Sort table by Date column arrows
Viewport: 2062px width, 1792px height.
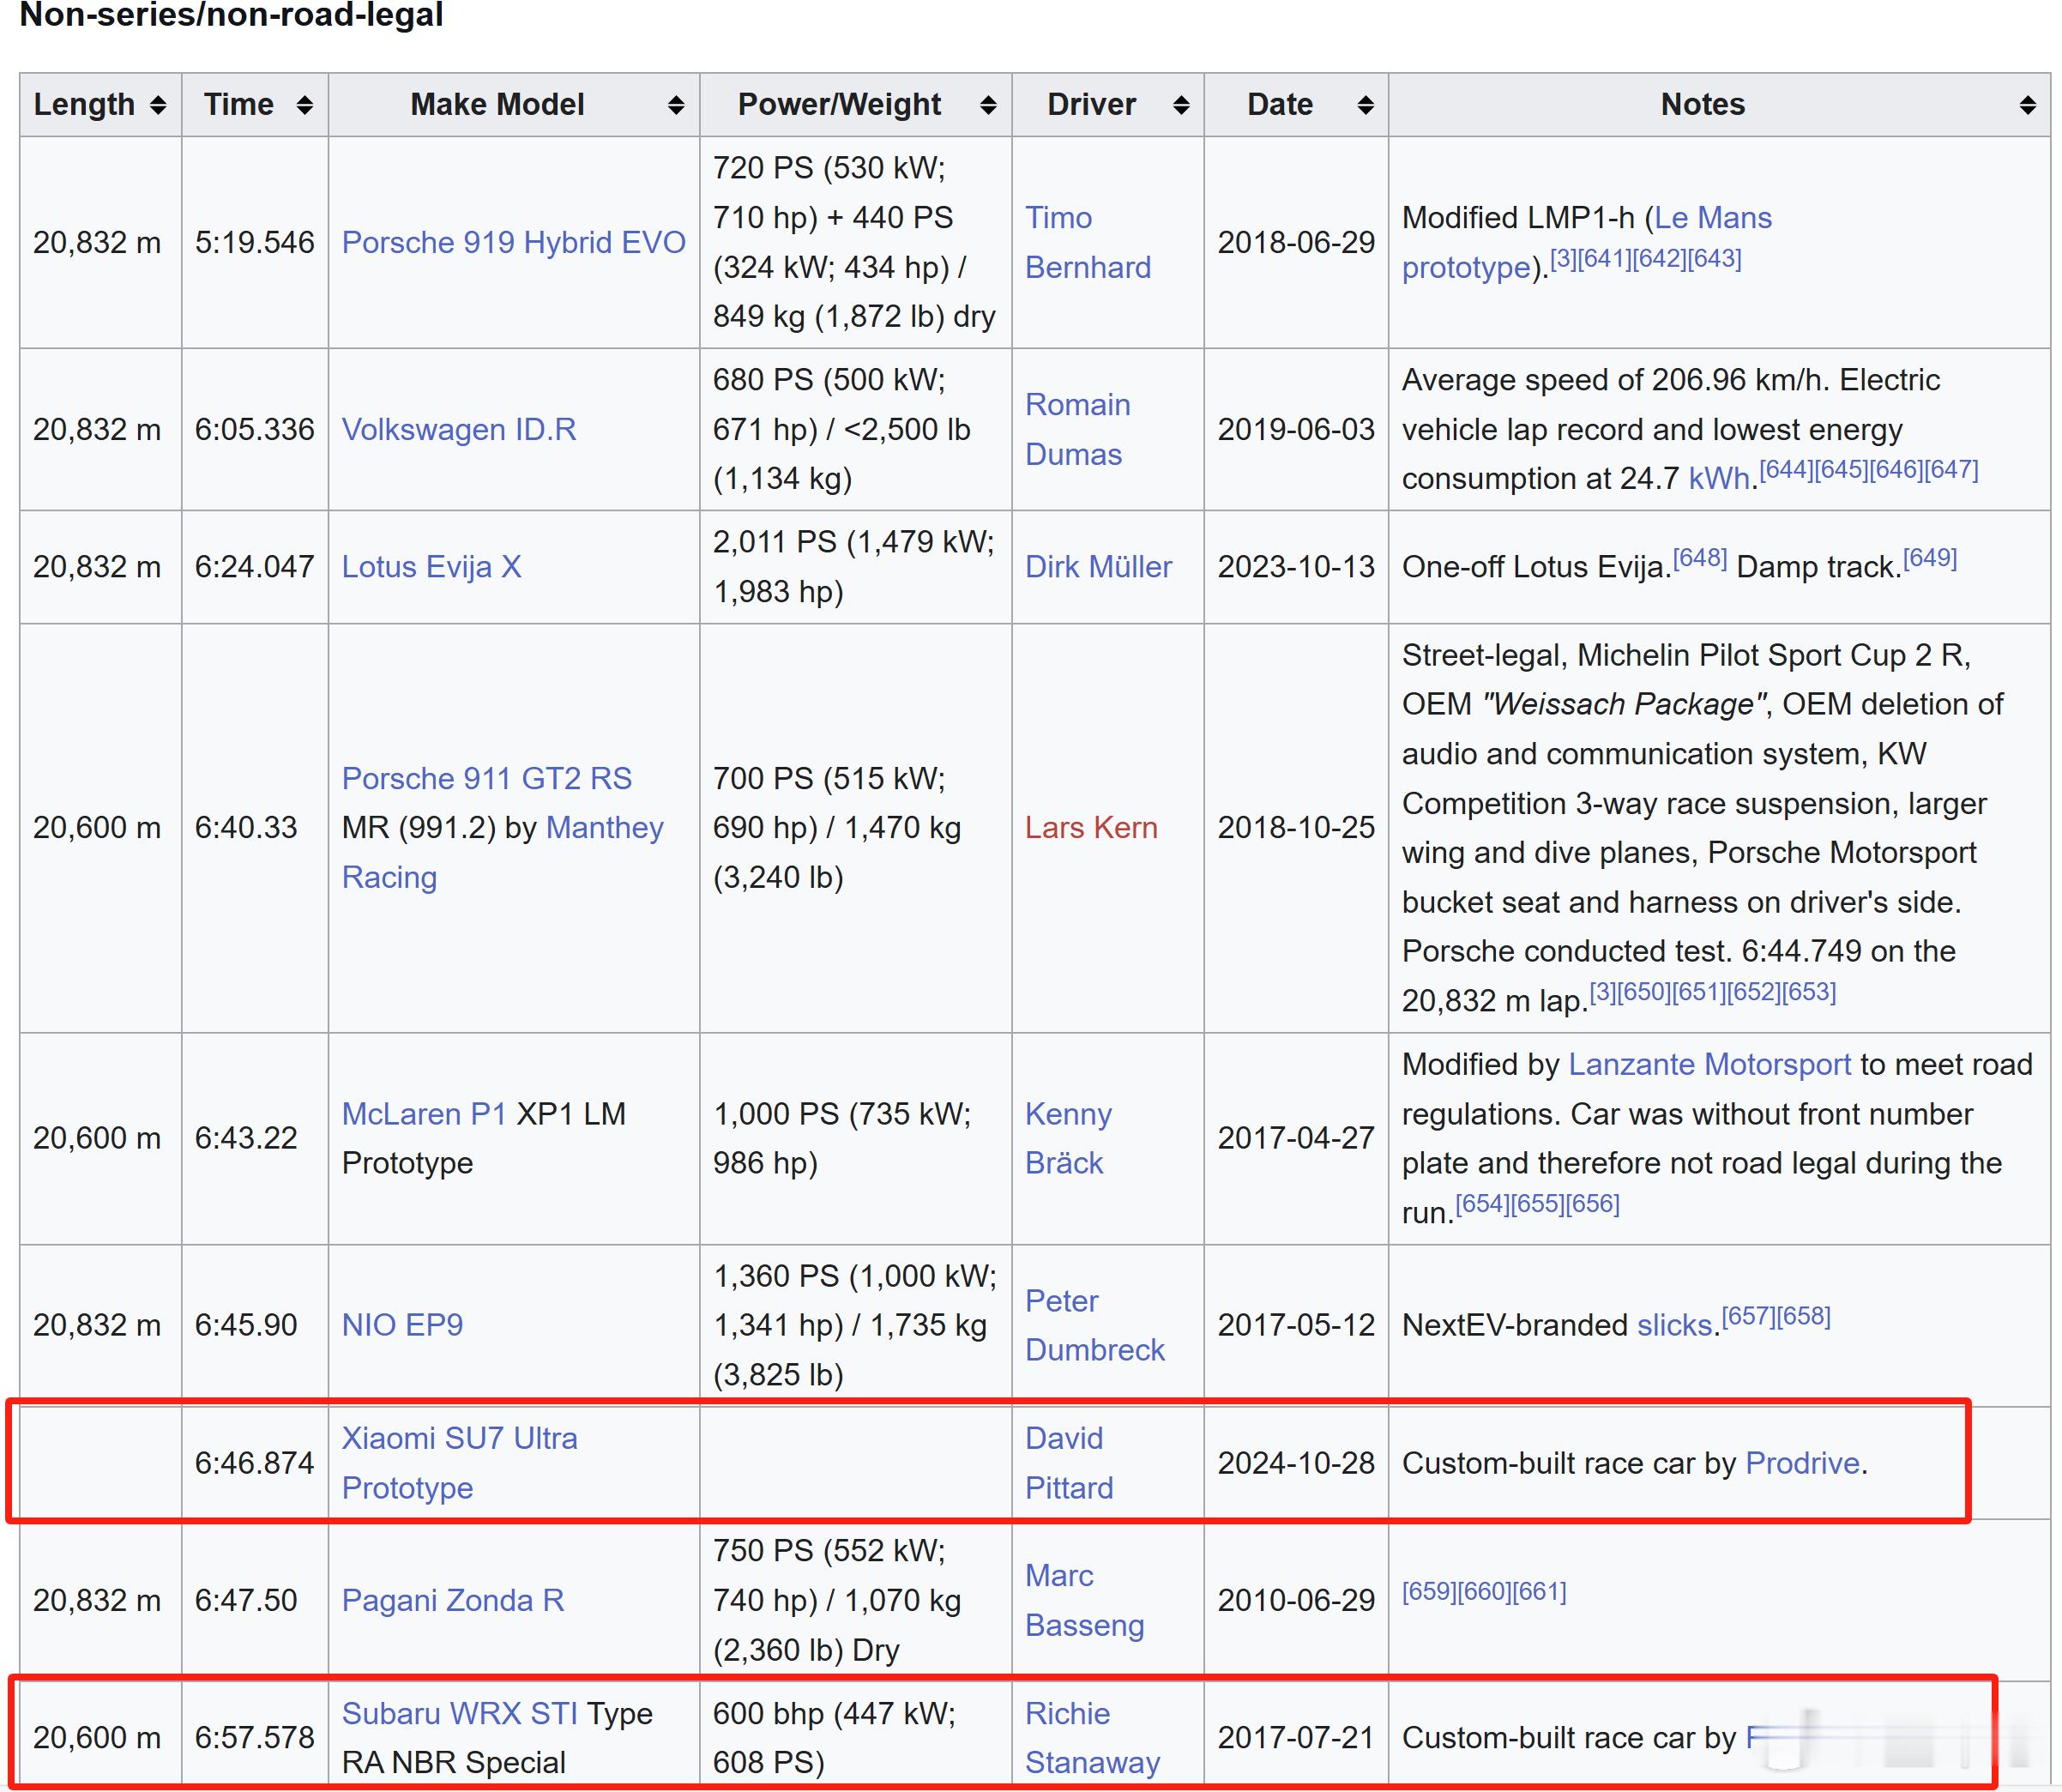click(x=1365, y=105)
